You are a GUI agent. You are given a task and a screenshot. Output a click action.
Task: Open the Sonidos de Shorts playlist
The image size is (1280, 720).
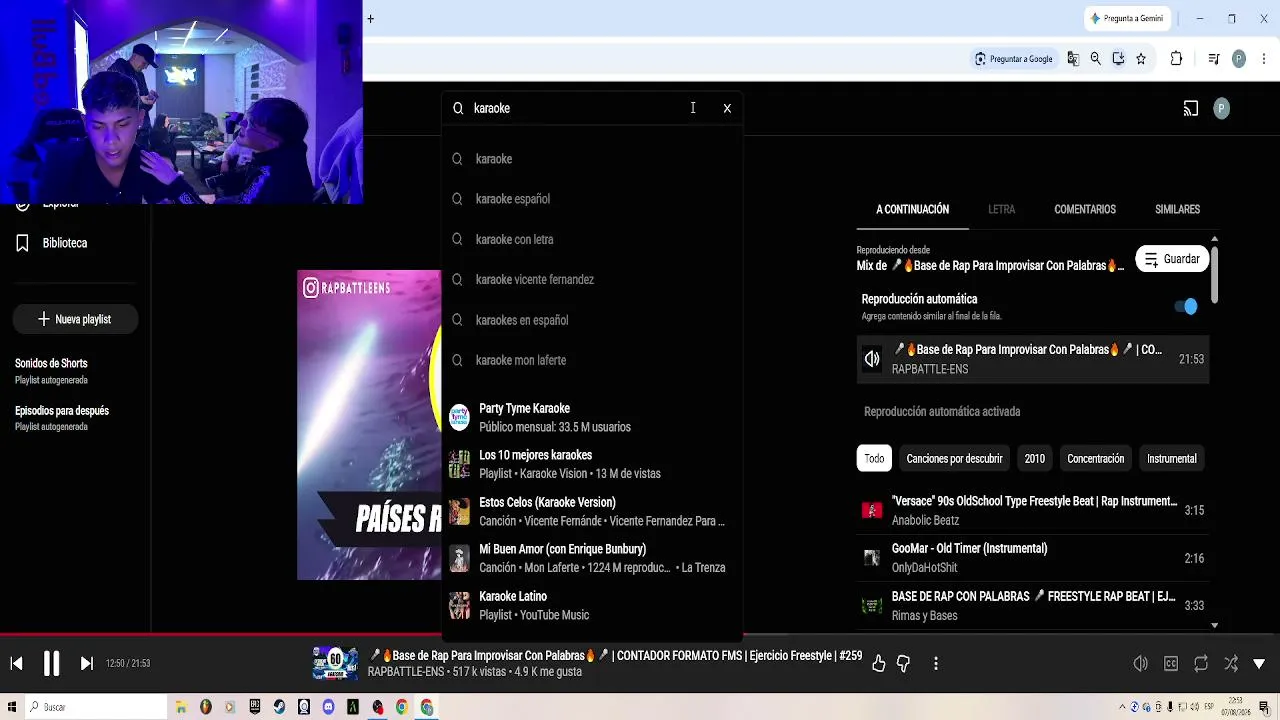click(x=75, y=371)
